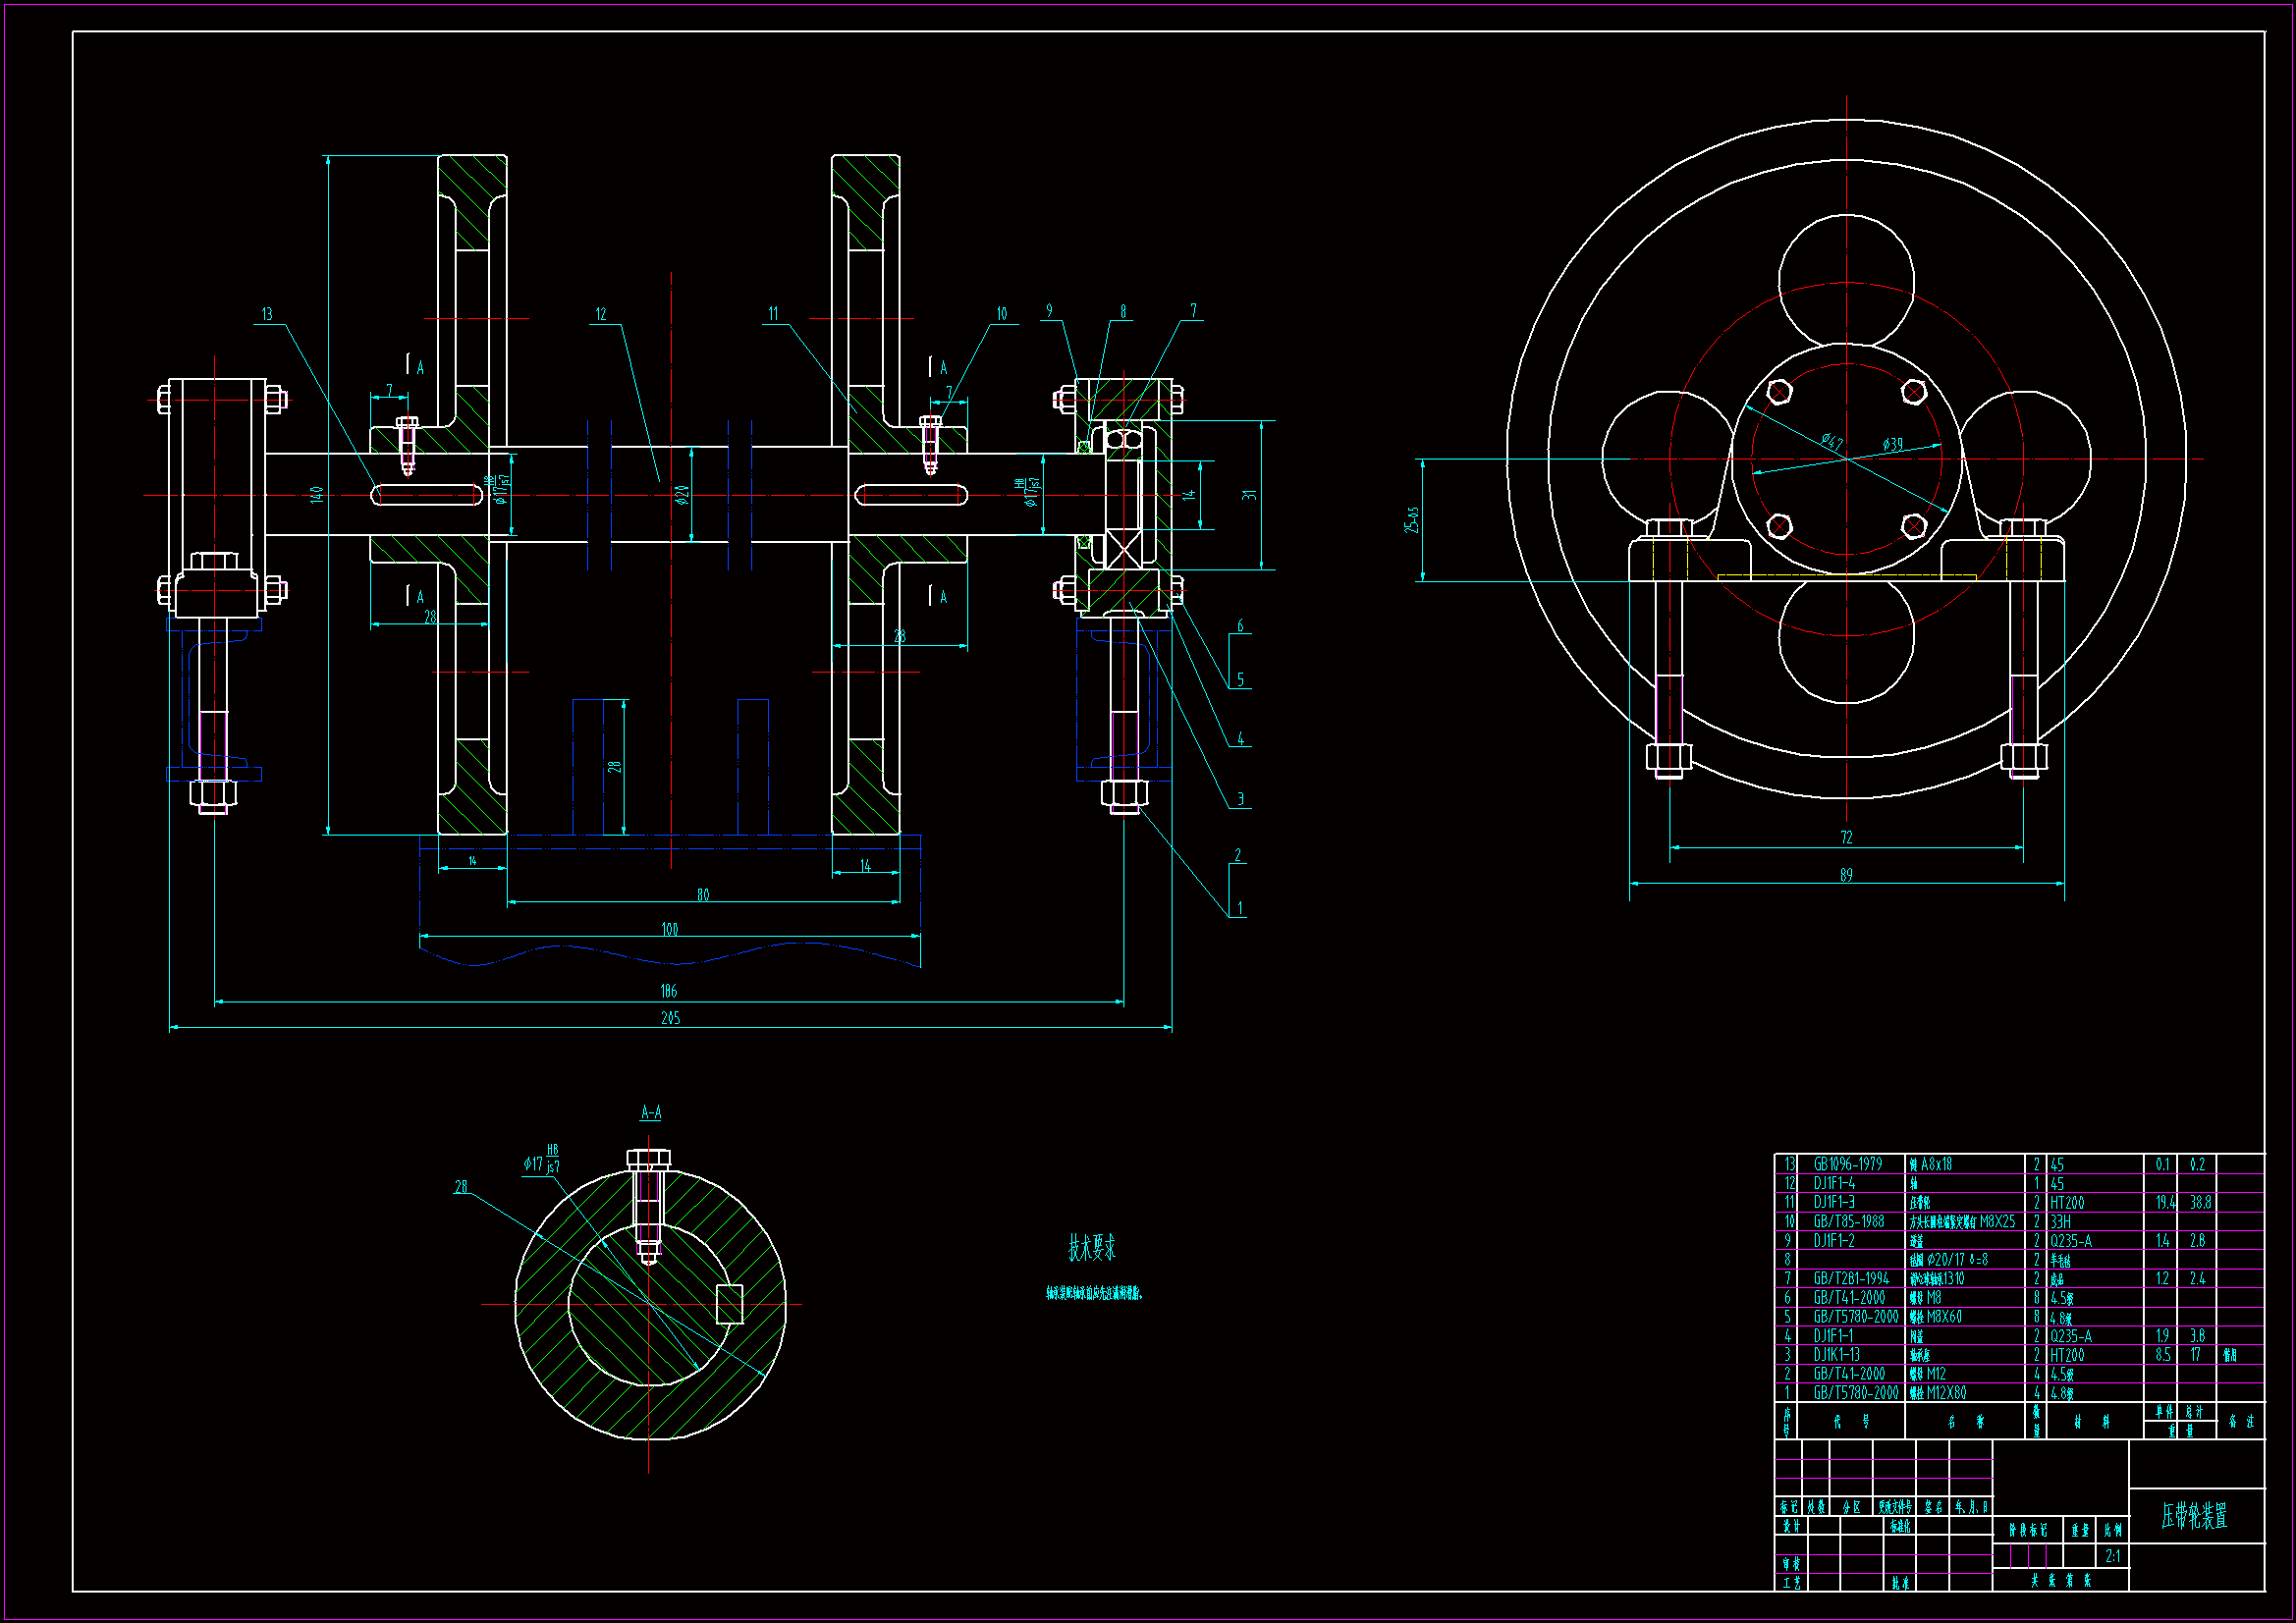Click part balloon number 7
Screen dimensions: 2296x1623
(1193, 311)
